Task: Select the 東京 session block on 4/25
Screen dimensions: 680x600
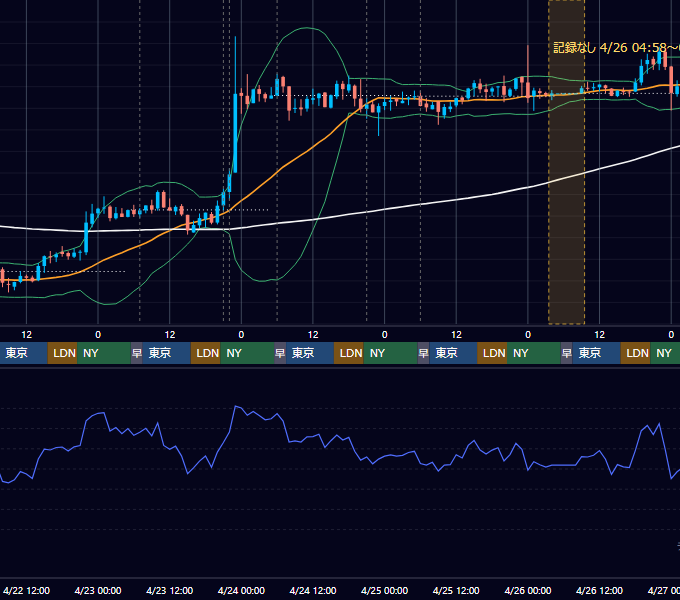Action: coord(453,353)
